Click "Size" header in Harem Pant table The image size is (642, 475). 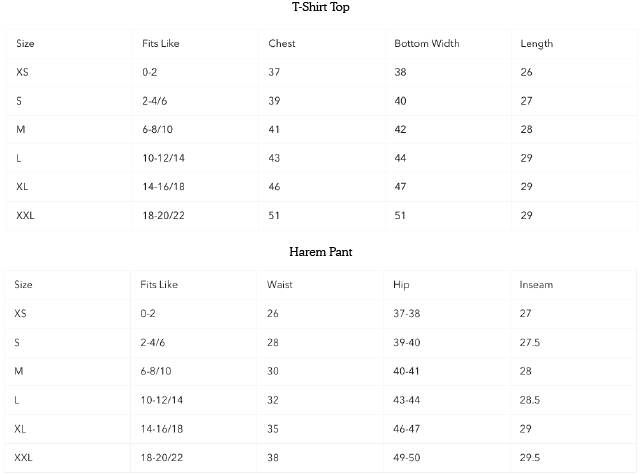point(23,285)
